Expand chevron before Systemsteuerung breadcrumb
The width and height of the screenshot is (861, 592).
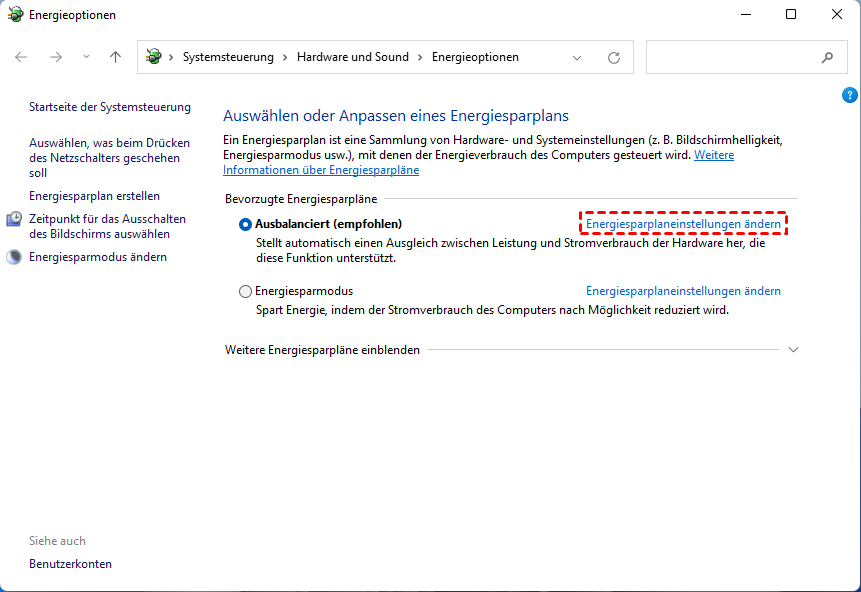[x=171, y=57]
